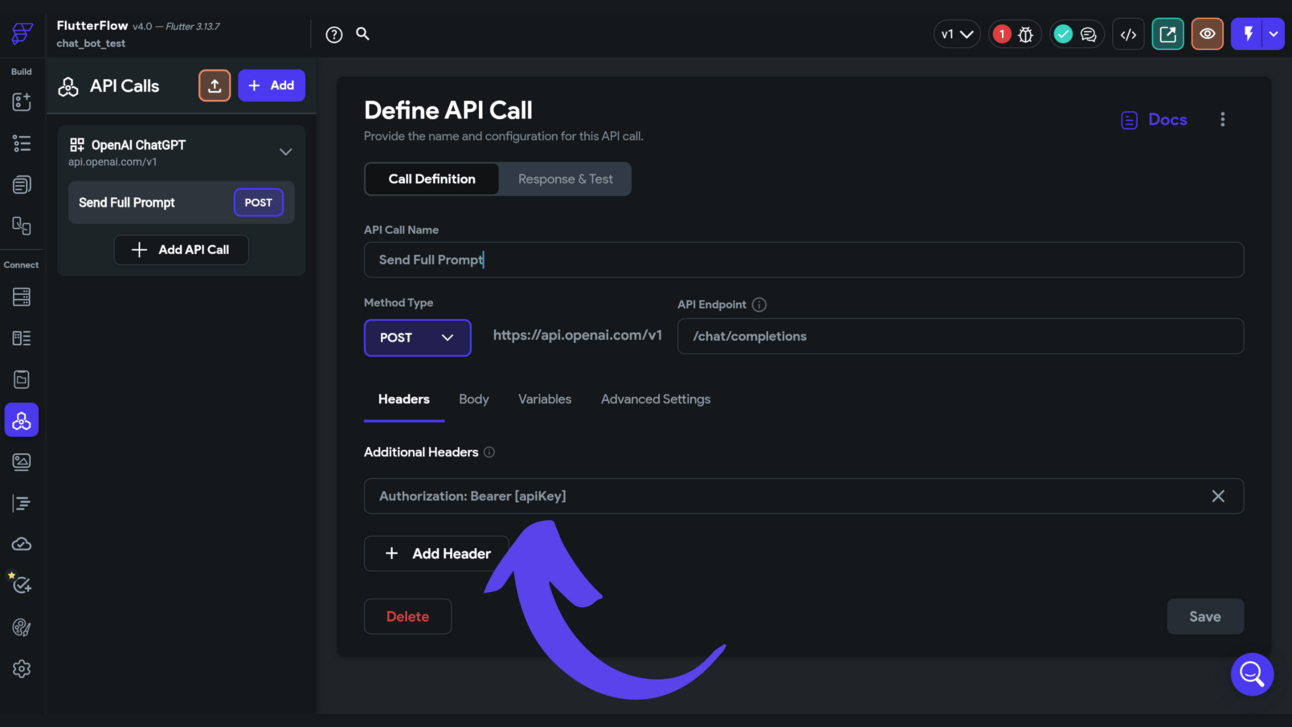Open app state sidebar icon
Image resolution: width=1292 pixels, height=727 pixels.
point(21,379)
